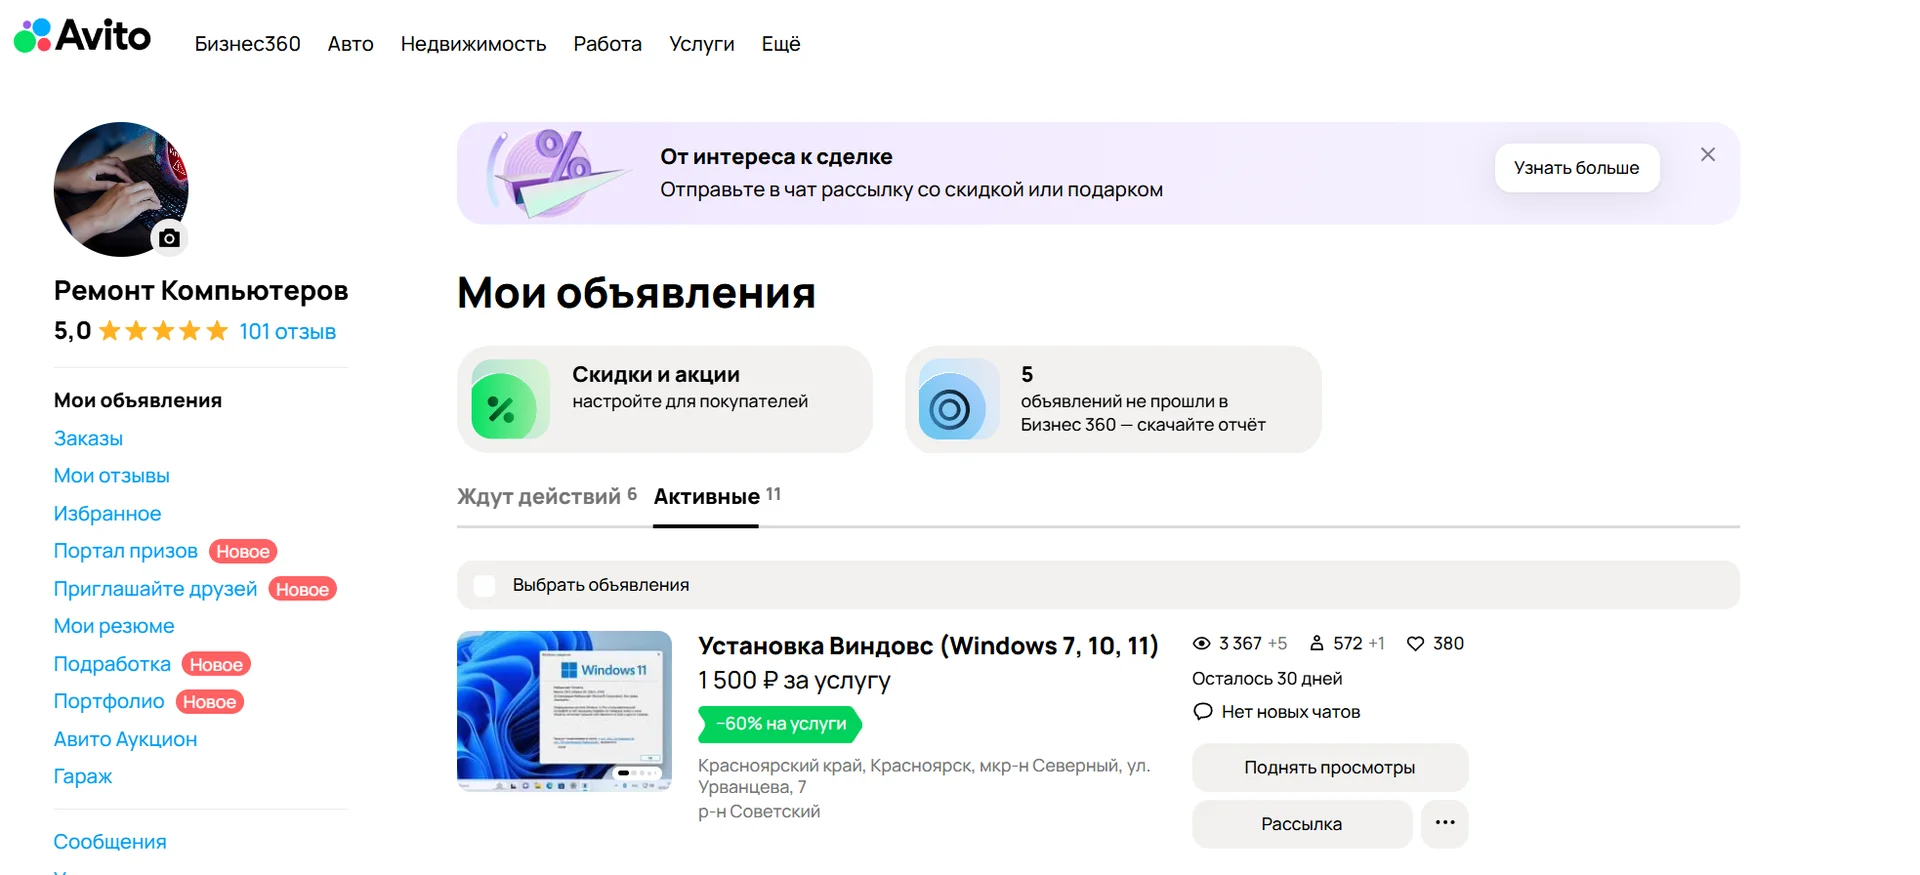Open Работа in the top menu
1920x875 pixels.
click(x=607, y=44)
